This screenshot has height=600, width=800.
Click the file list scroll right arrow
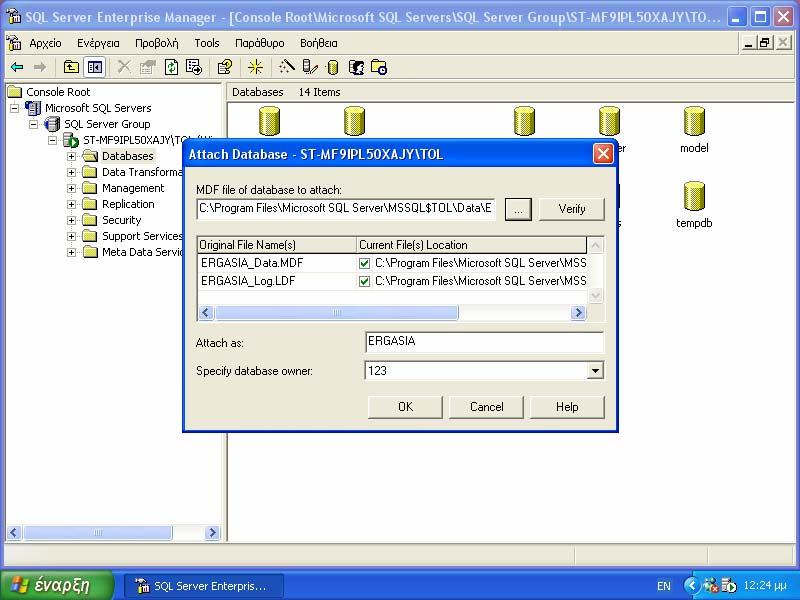[x=578, y=312]
